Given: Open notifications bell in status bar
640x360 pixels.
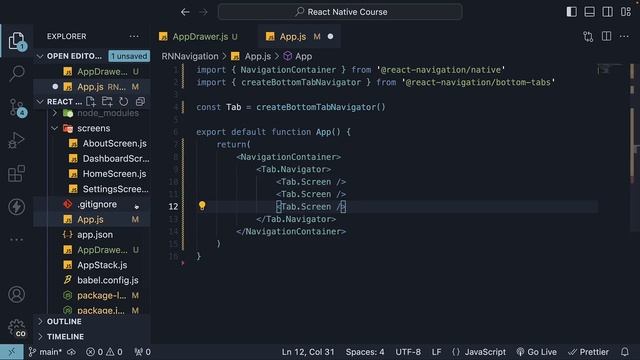Looking at the screenshot, I should [x=624, y=352].
